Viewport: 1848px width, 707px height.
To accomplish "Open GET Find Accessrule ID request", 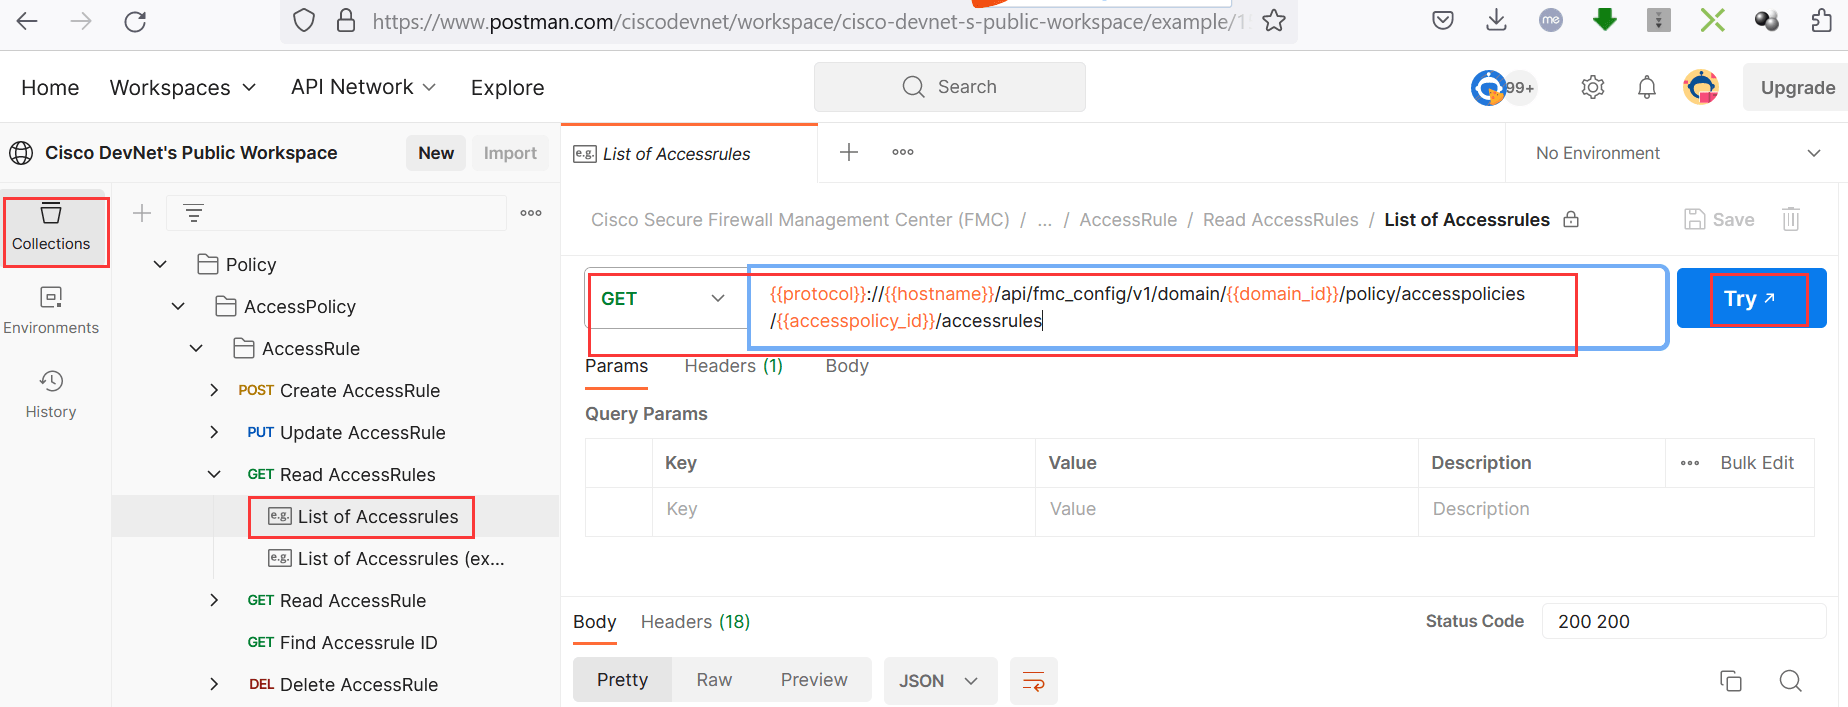I will point(342,642).
